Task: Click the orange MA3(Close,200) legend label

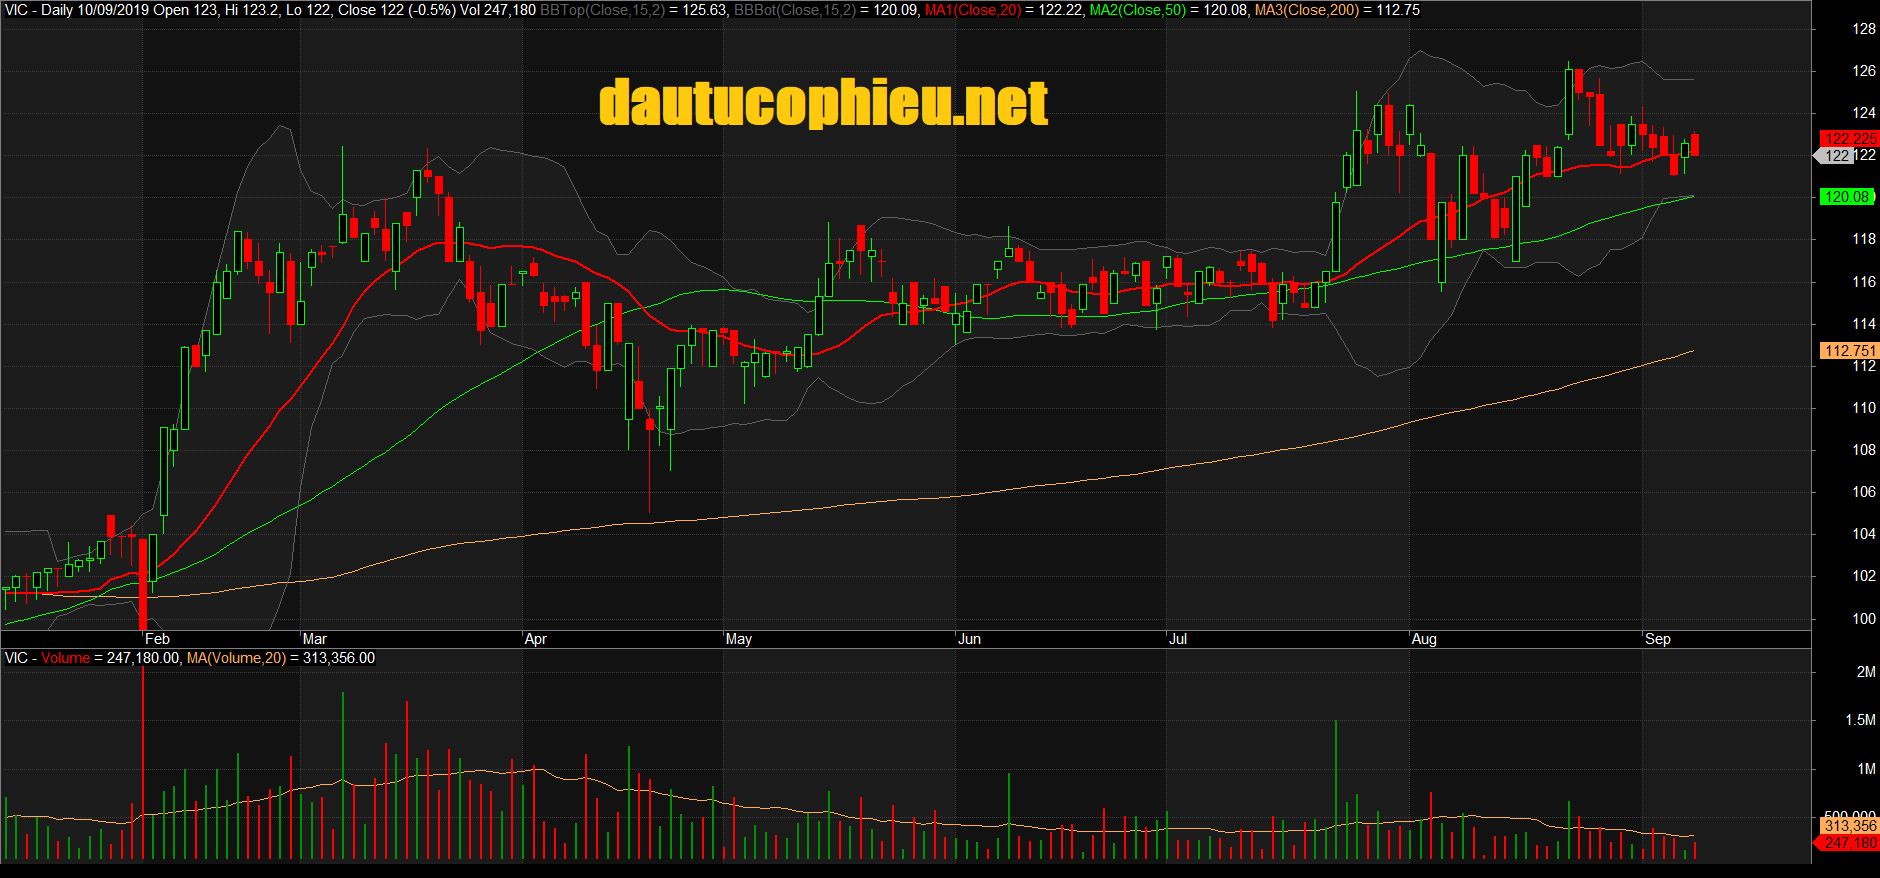Action: (x=1307, y=10)
